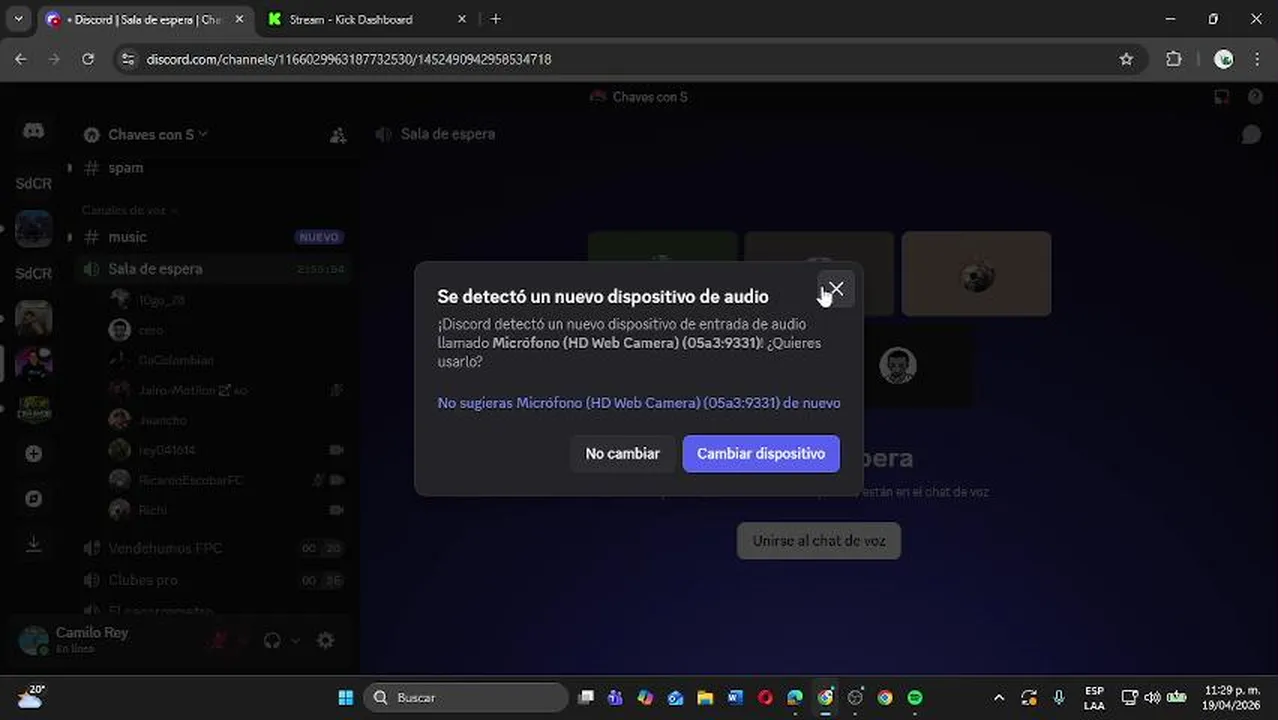Viewport: 1278px width, 720px height.
Task: Click No sugieras Micrófono de nuevo link
Action: click(x=639, y=403)
